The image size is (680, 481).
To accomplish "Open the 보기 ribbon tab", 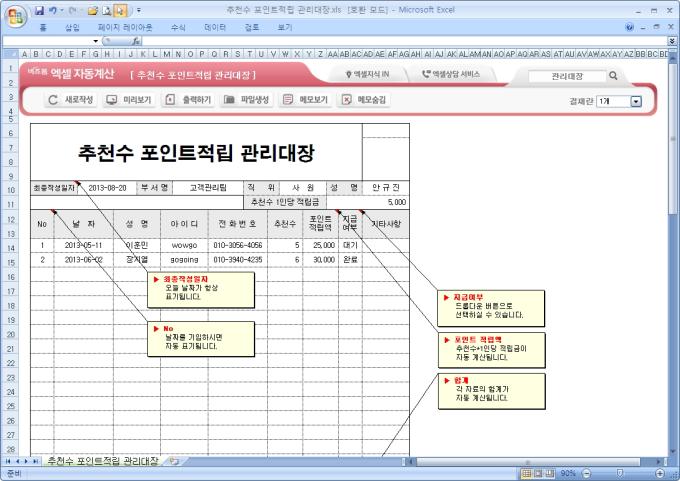I will [284, 27].
